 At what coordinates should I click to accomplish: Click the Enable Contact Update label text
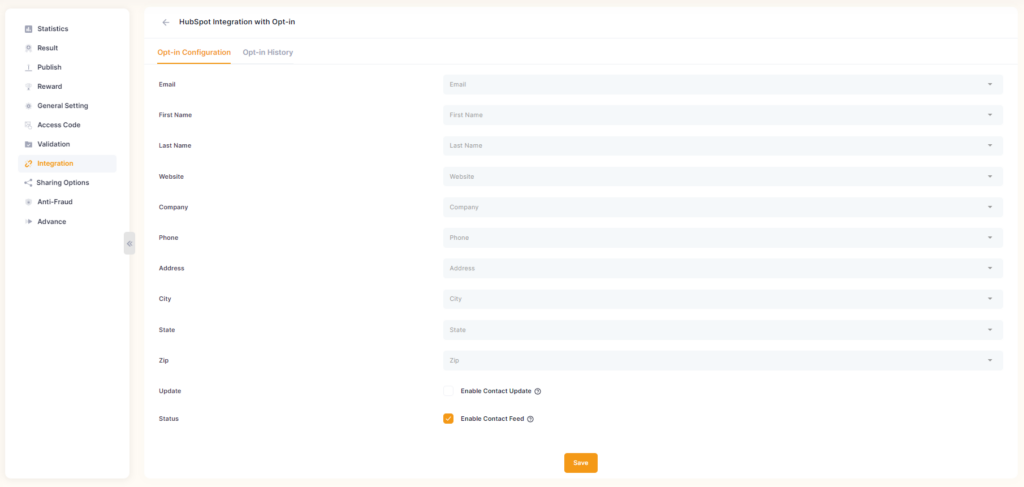[x=496, y=391]
